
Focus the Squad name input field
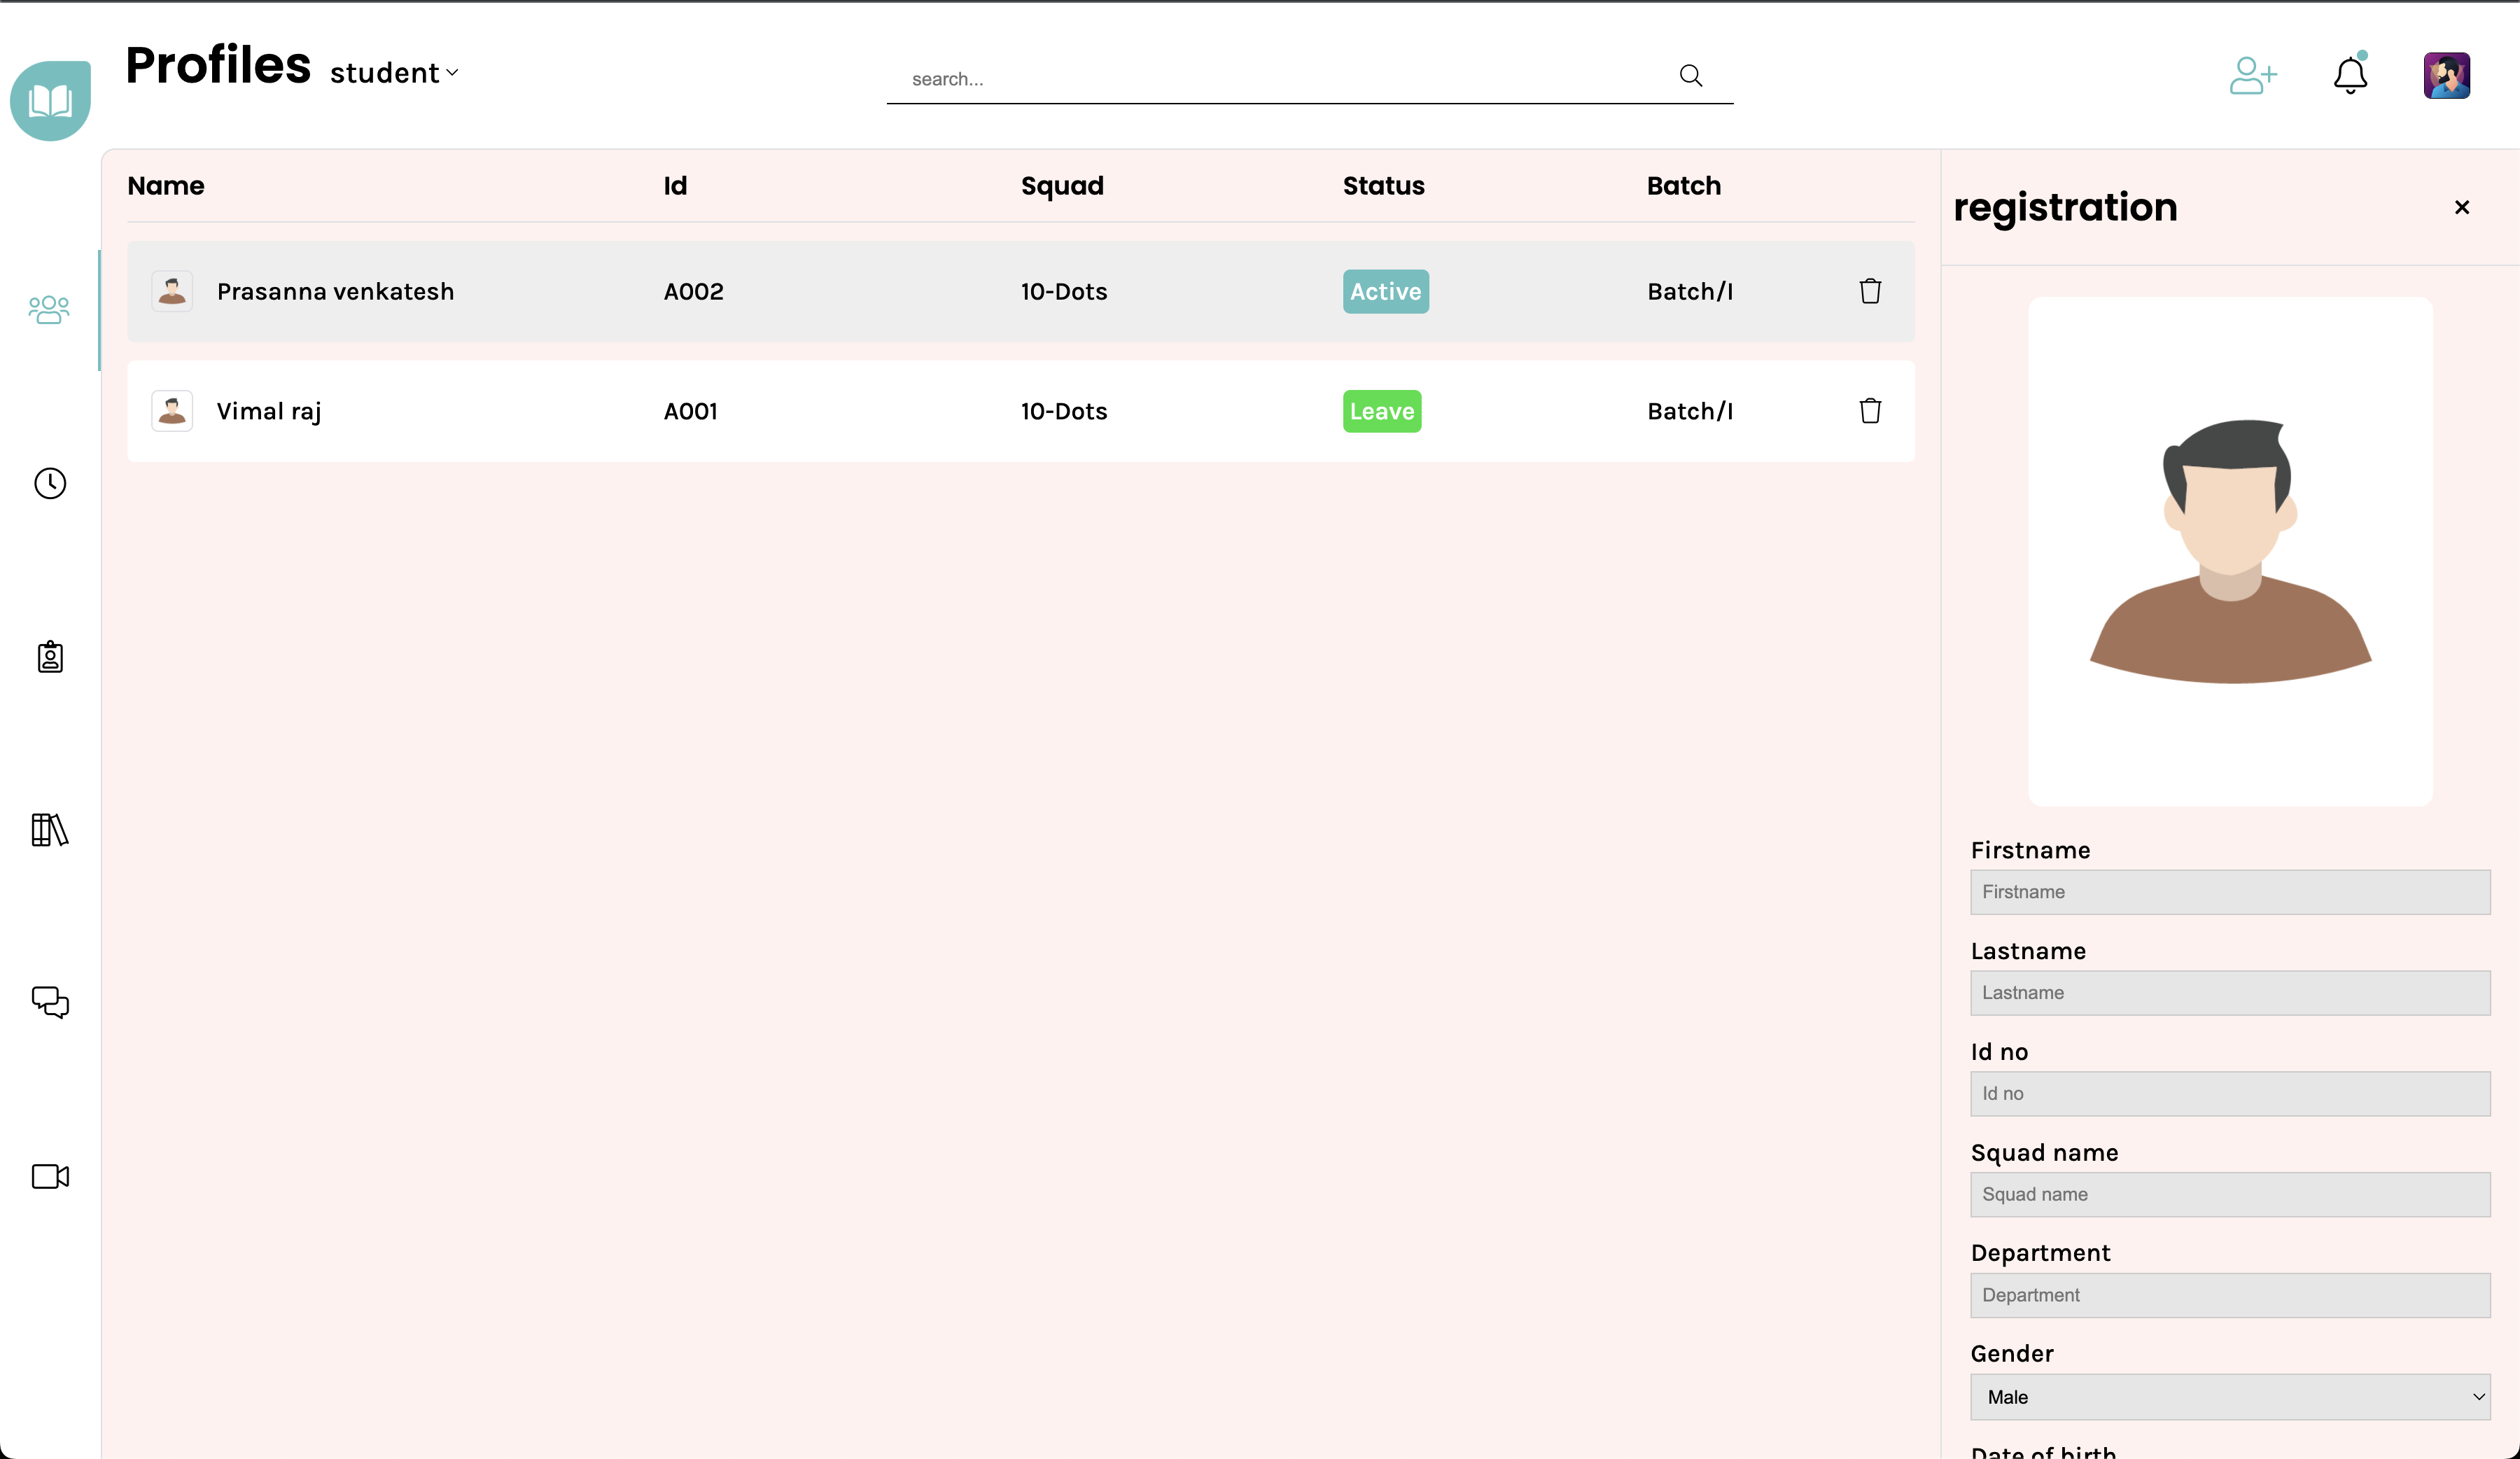[x=2229, y=1194]
